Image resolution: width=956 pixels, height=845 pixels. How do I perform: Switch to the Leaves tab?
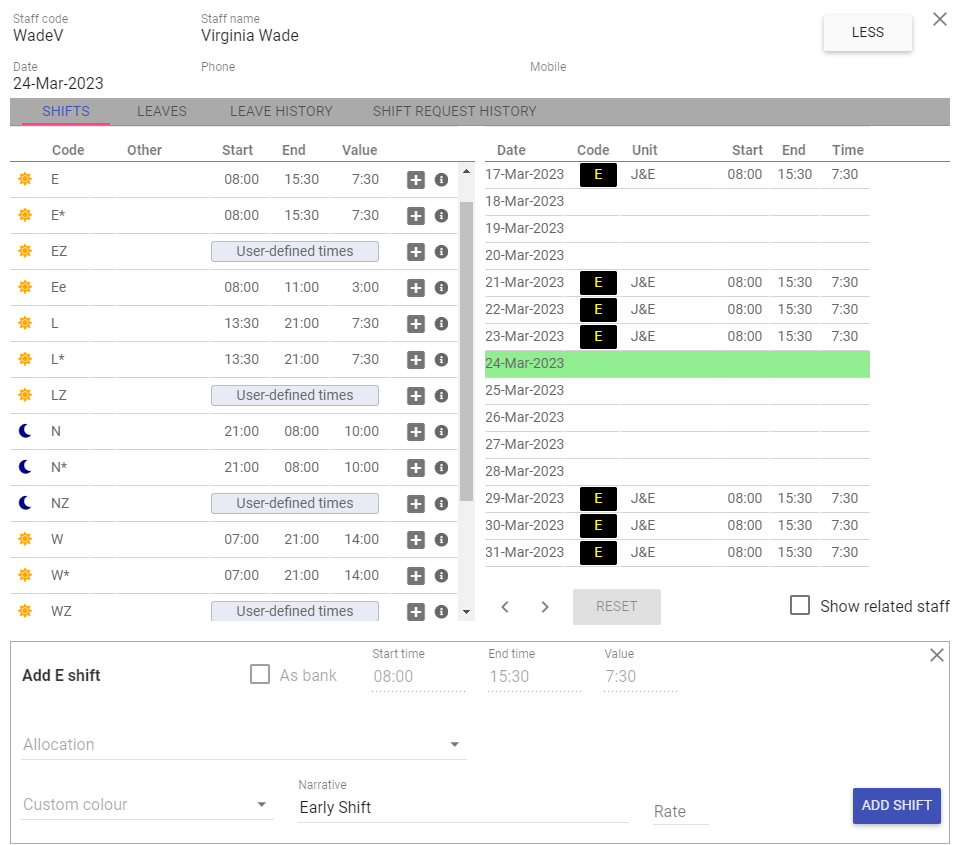162,111
